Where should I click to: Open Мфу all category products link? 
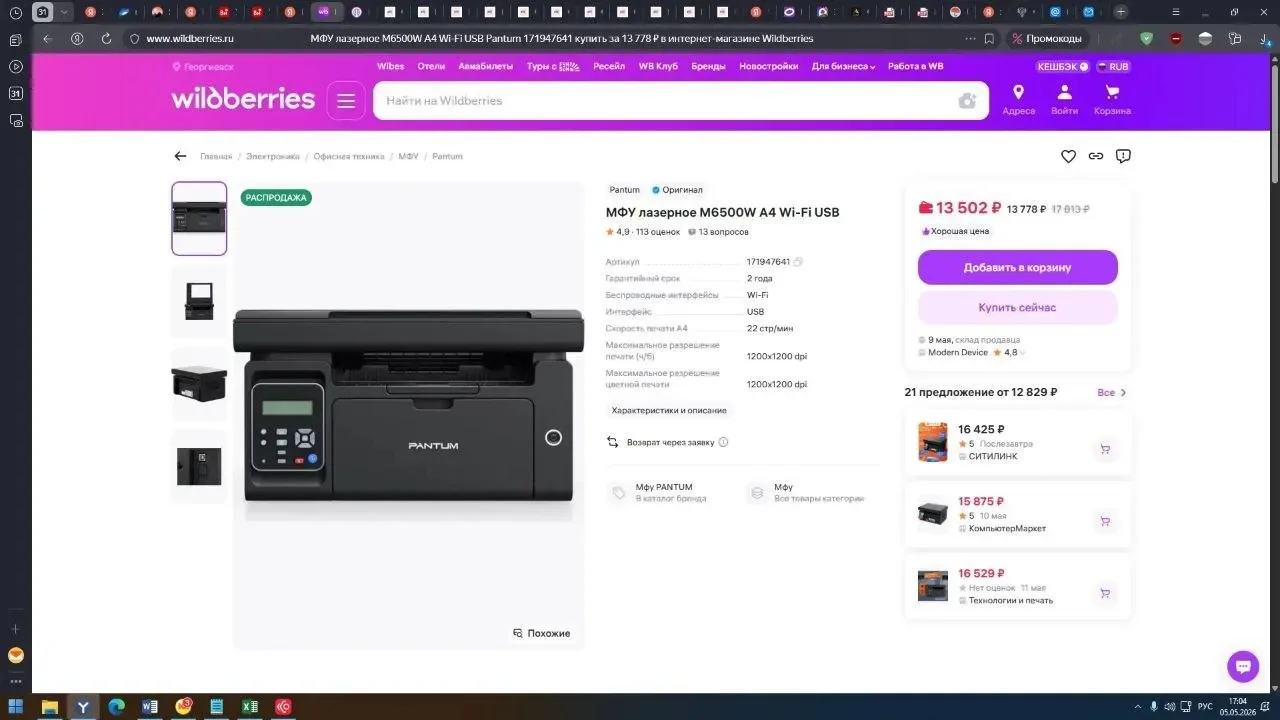[806, 492]
